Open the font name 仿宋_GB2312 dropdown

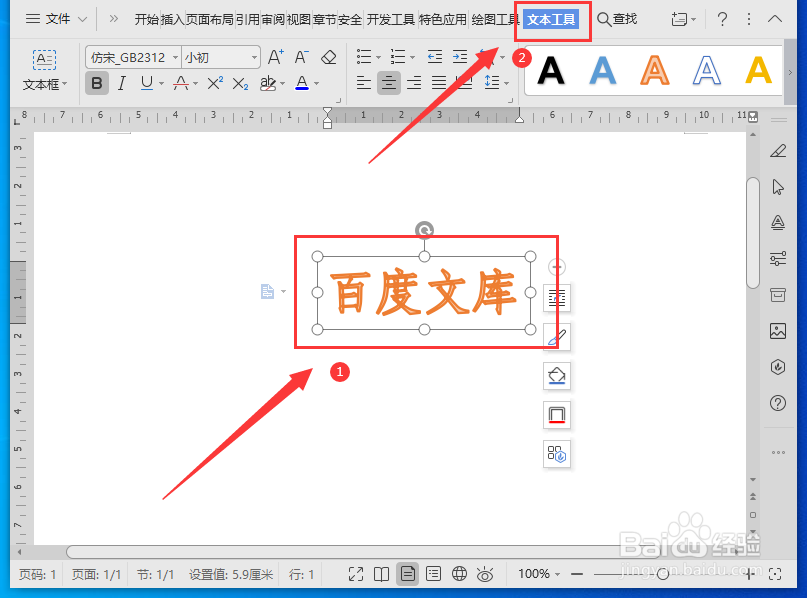click(176, 58)
